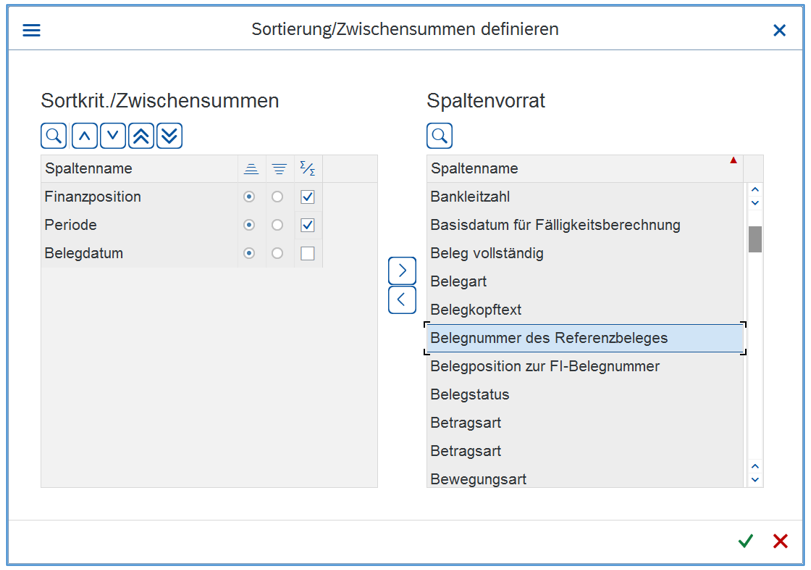Click search icon under Spaltenvorrat
Viewport: 811px width, 570px height.
click(x=439, y=135)
